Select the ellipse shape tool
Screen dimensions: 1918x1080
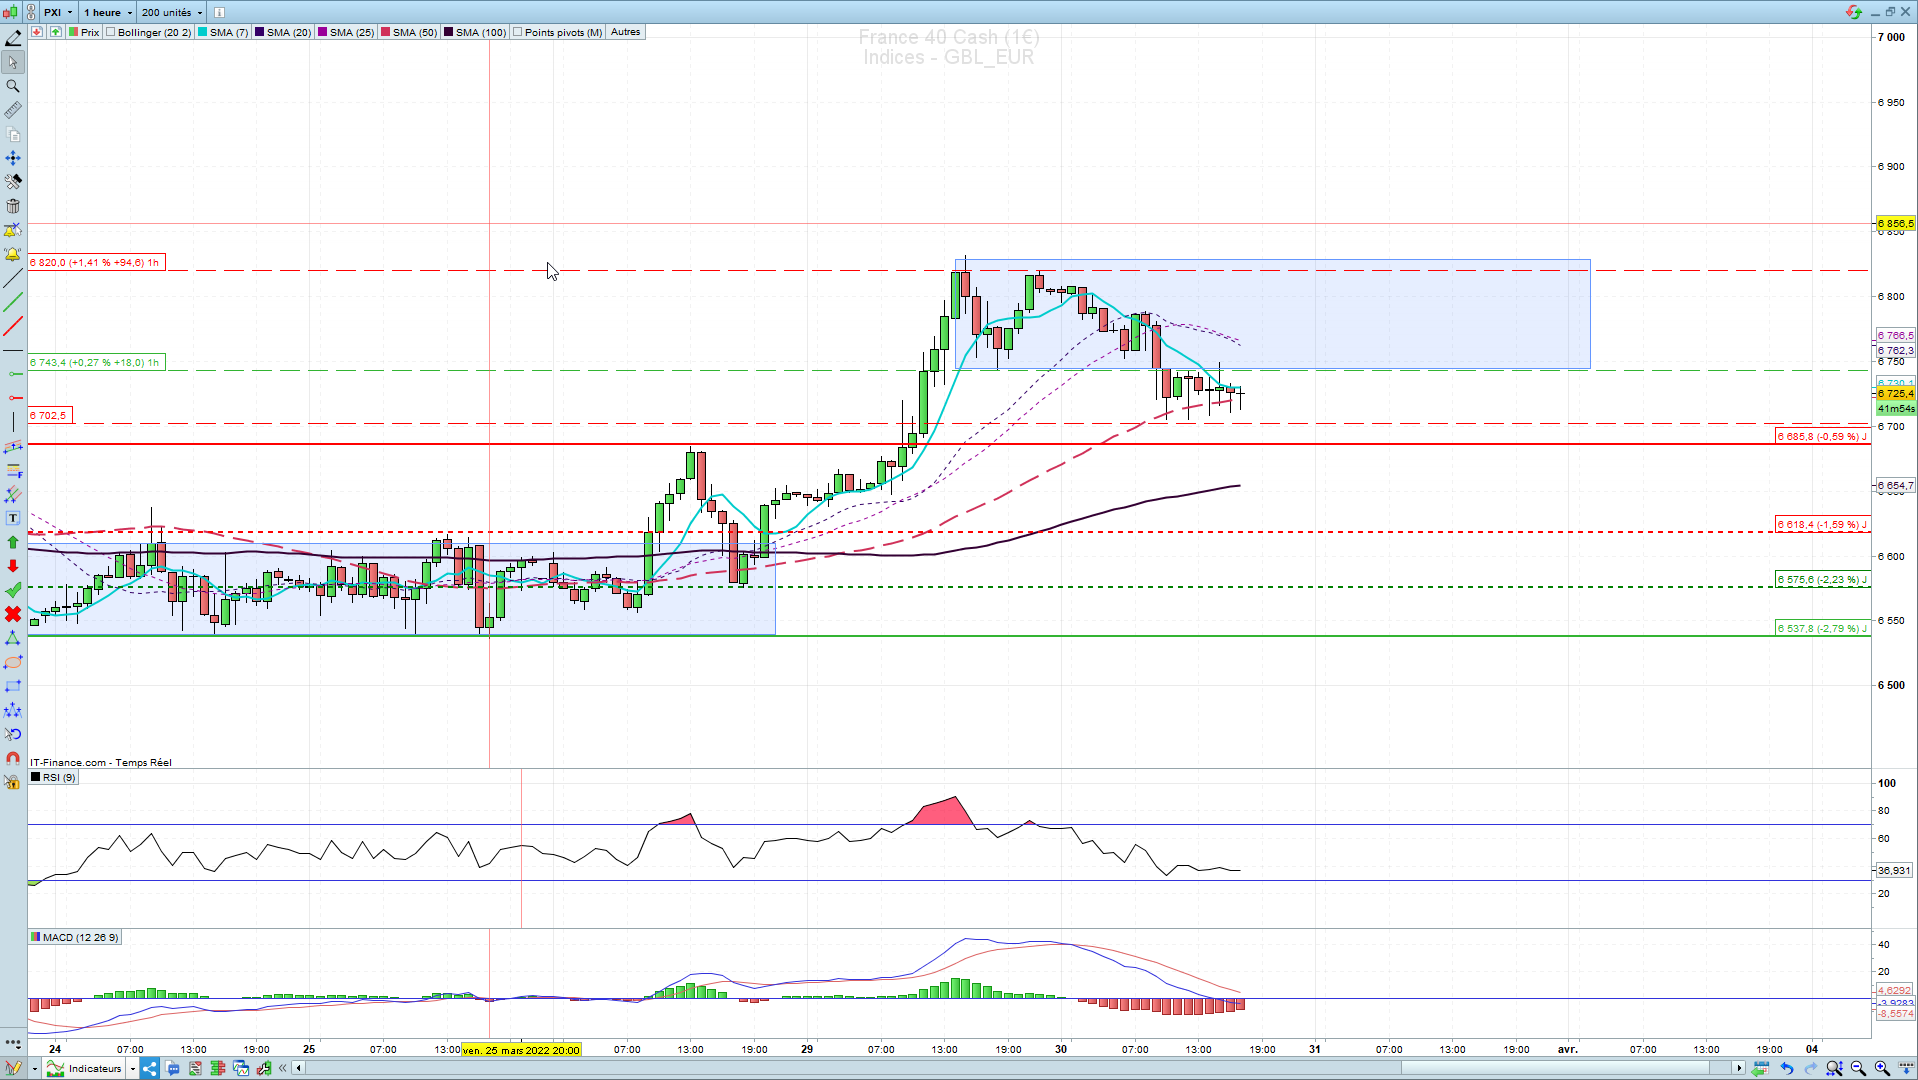pyautogui.click(x=13, y=662)
